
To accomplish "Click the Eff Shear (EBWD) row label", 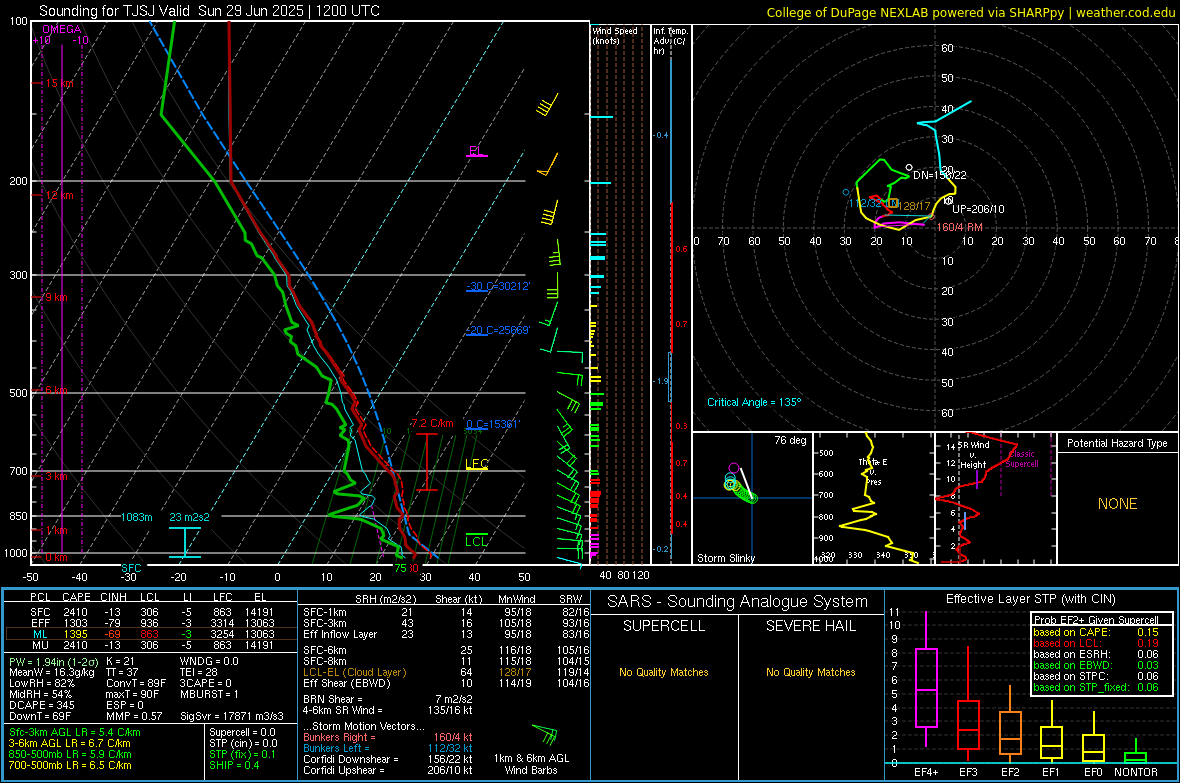I will coord(346,683).
